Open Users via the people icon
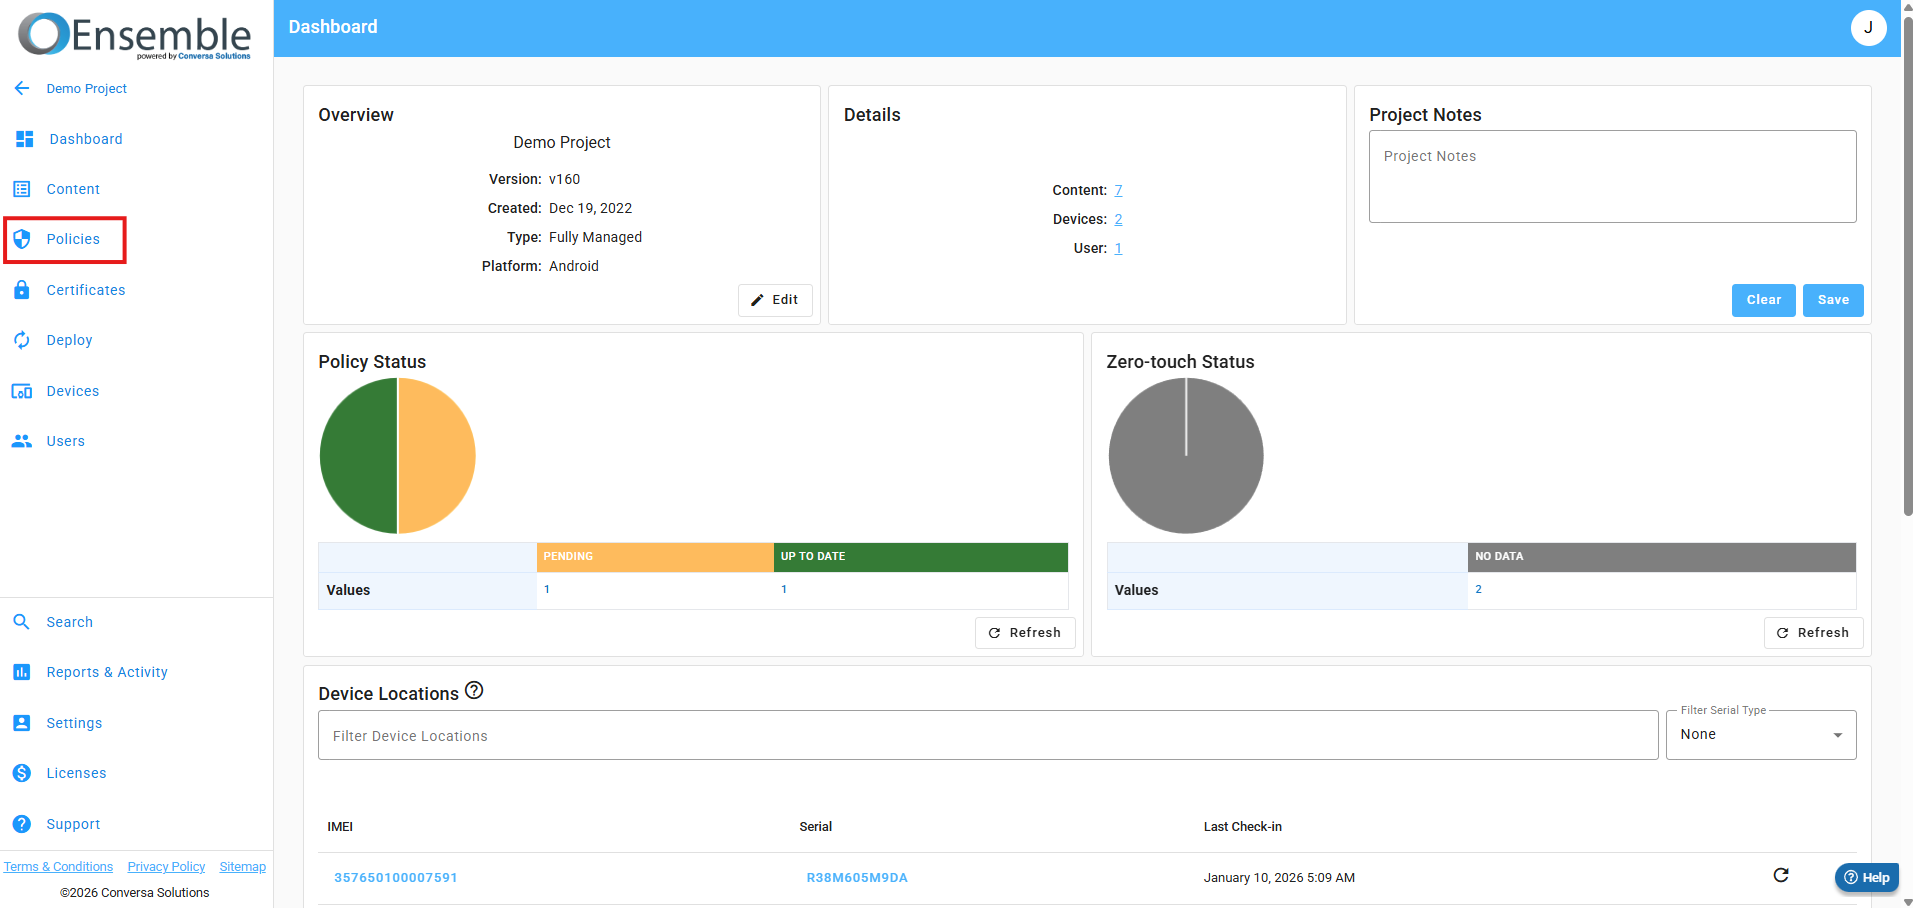1913x908 pixels. click(x=22, y=441)
